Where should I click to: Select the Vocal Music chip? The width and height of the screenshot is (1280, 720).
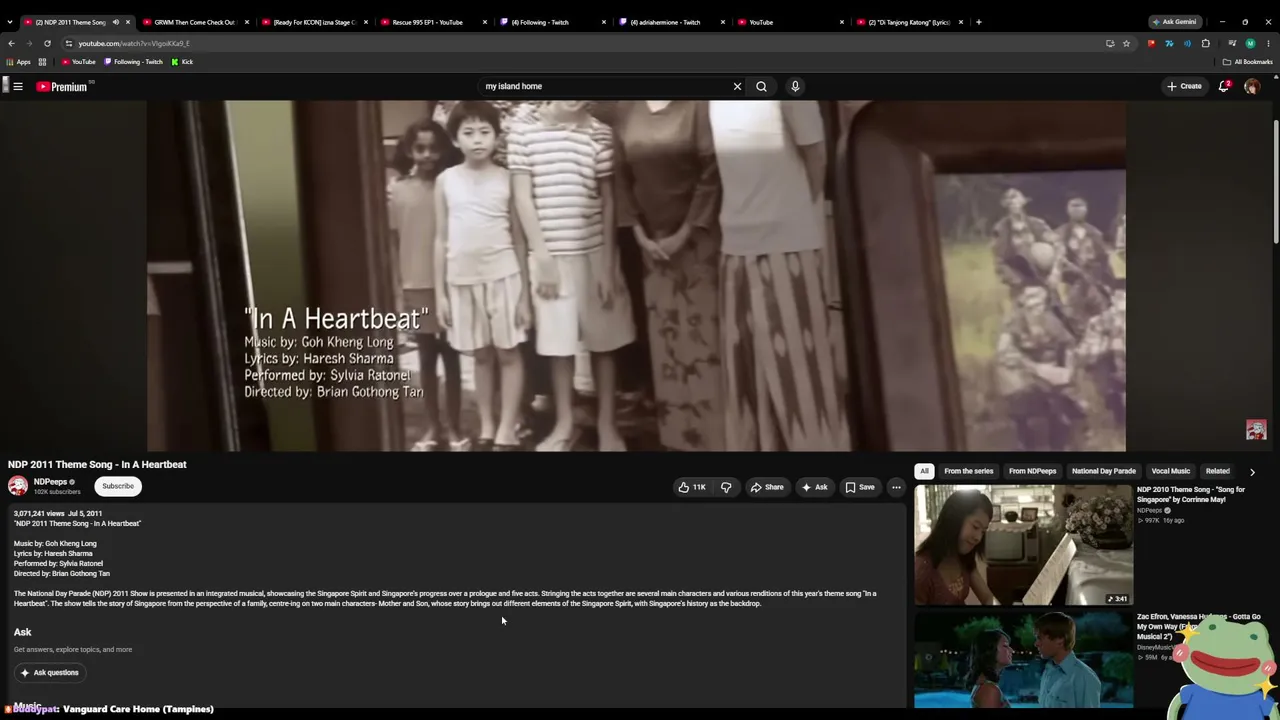(x=1171, y=471)
